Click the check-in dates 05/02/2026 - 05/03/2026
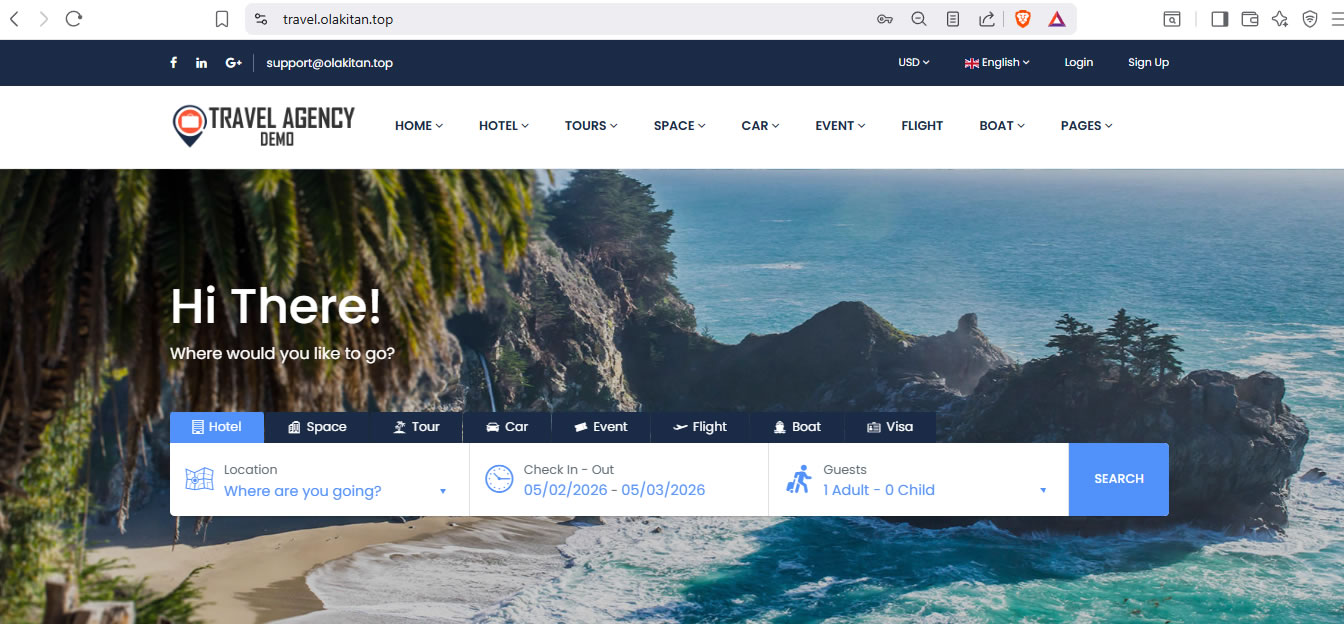1344x625 pixels. pyautogui.click(x=614, y=490)
